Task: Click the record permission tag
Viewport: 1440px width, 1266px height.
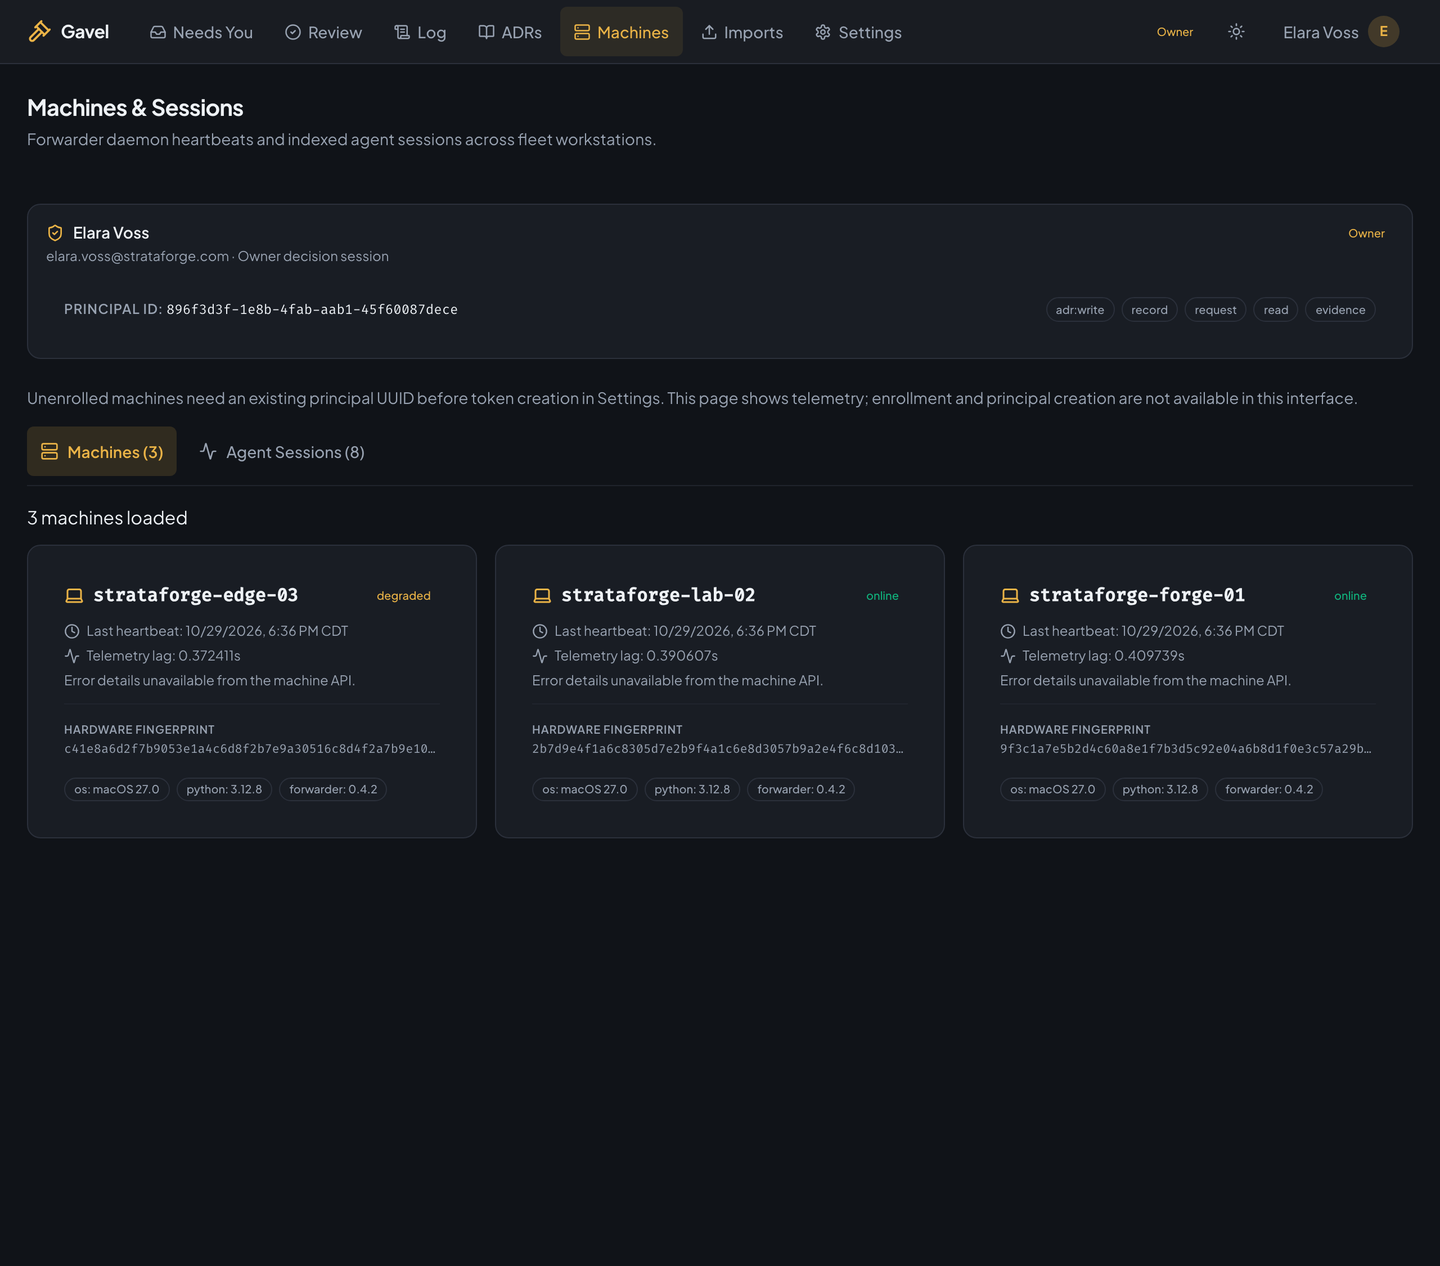Action: click(x=1149, y=310)
